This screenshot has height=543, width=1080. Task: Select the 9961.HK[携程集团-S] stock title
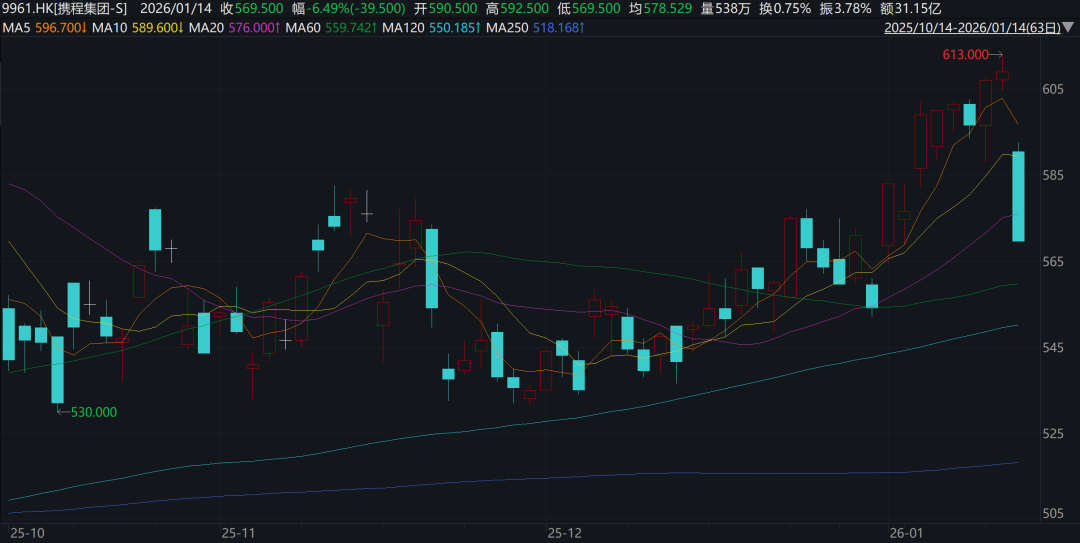point(65,9)
